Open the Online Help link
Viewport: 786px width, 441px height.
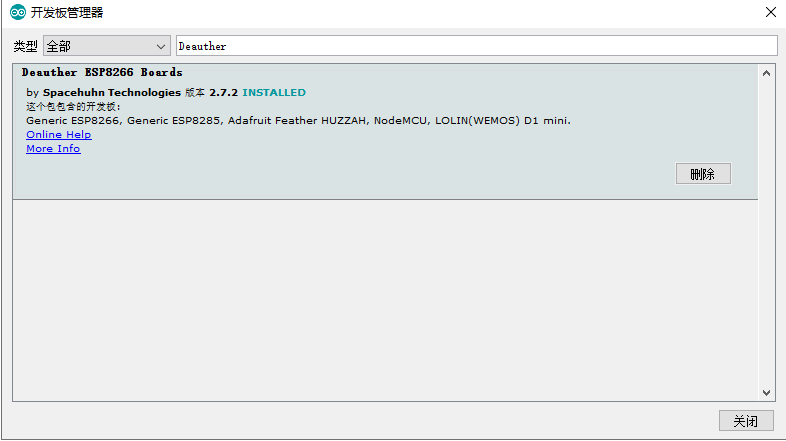(58, 135)
